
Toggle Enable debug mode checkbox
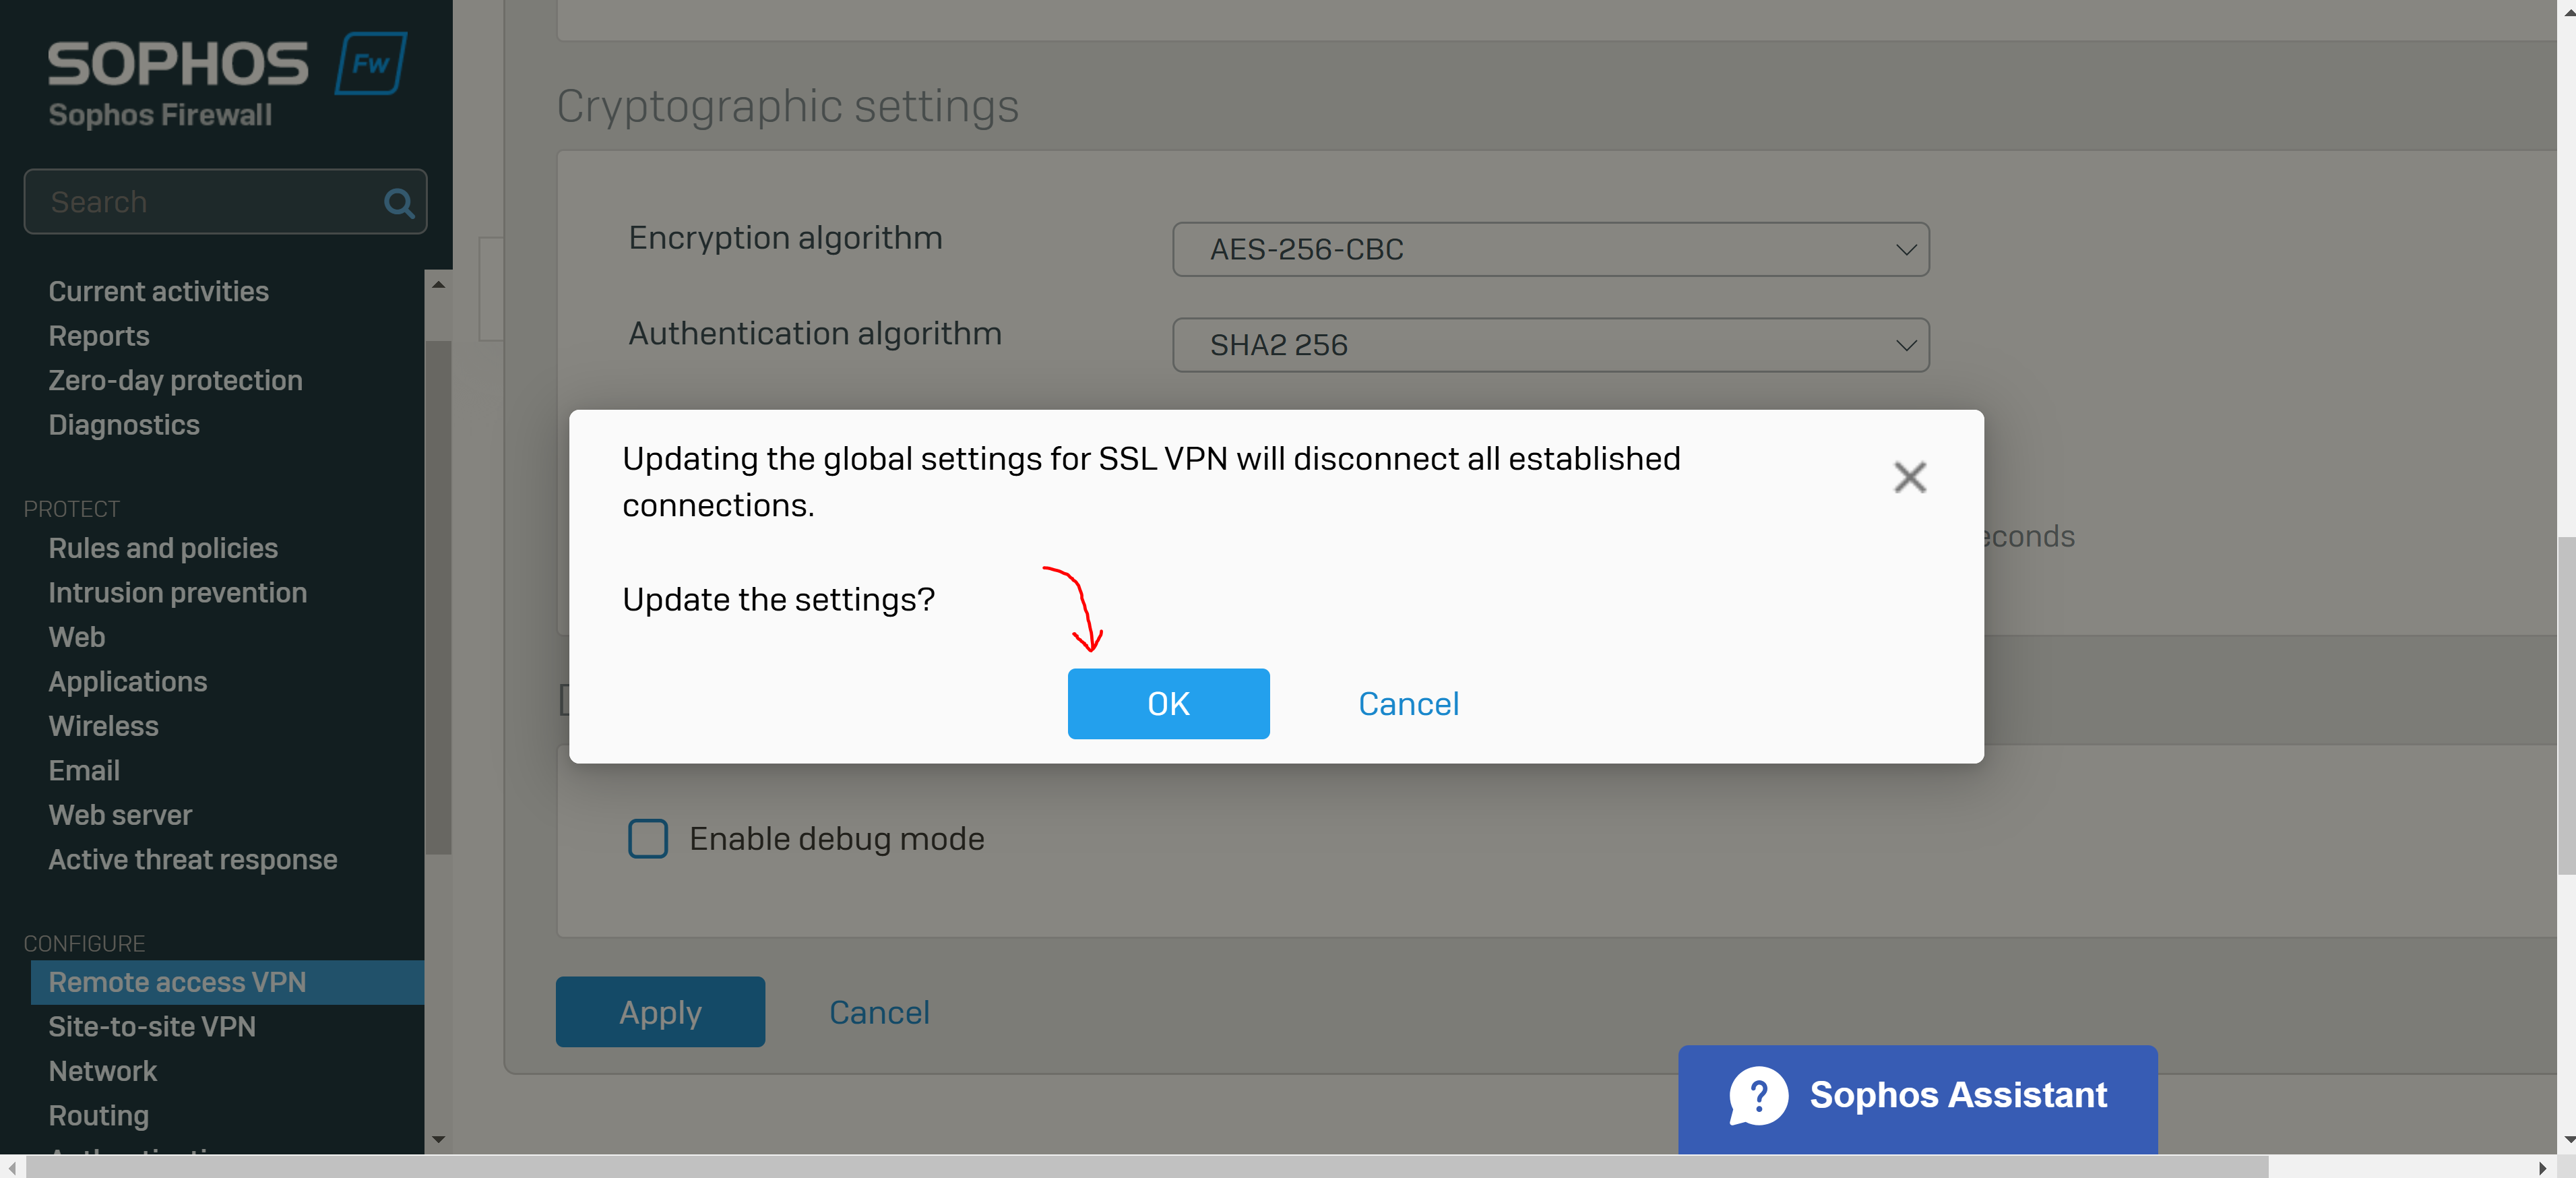click(x=648, y=839)
